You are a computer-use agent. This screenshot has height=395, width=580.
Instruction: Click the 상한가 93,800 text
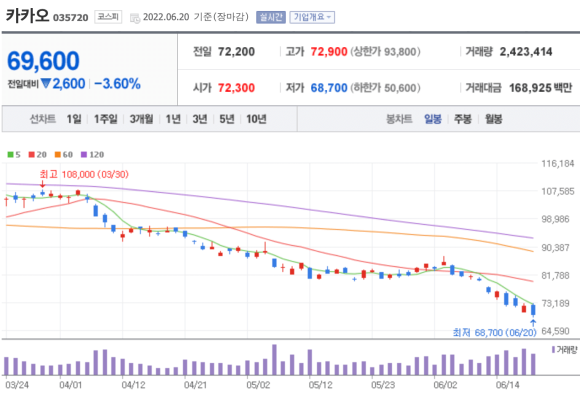point(385,52)
